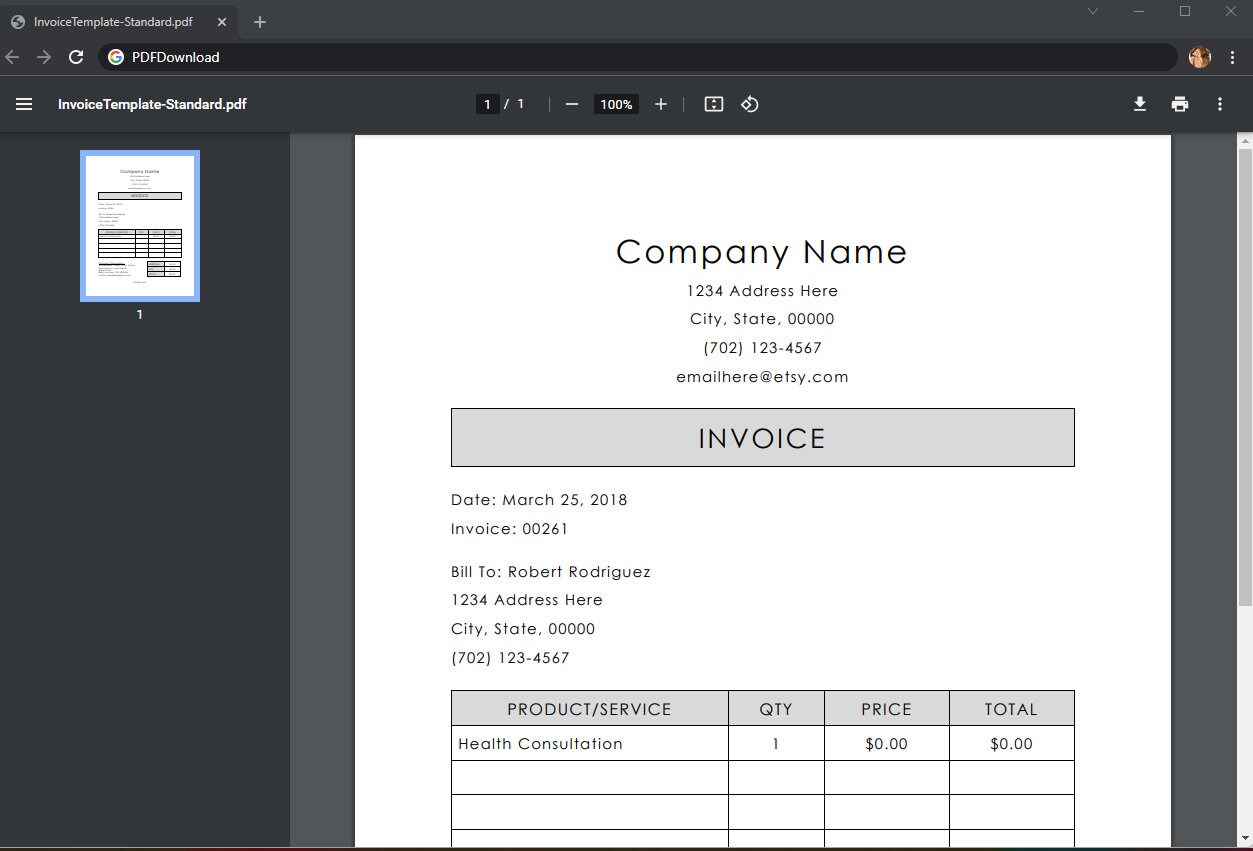Open a new browser tab

coord(259,21)
